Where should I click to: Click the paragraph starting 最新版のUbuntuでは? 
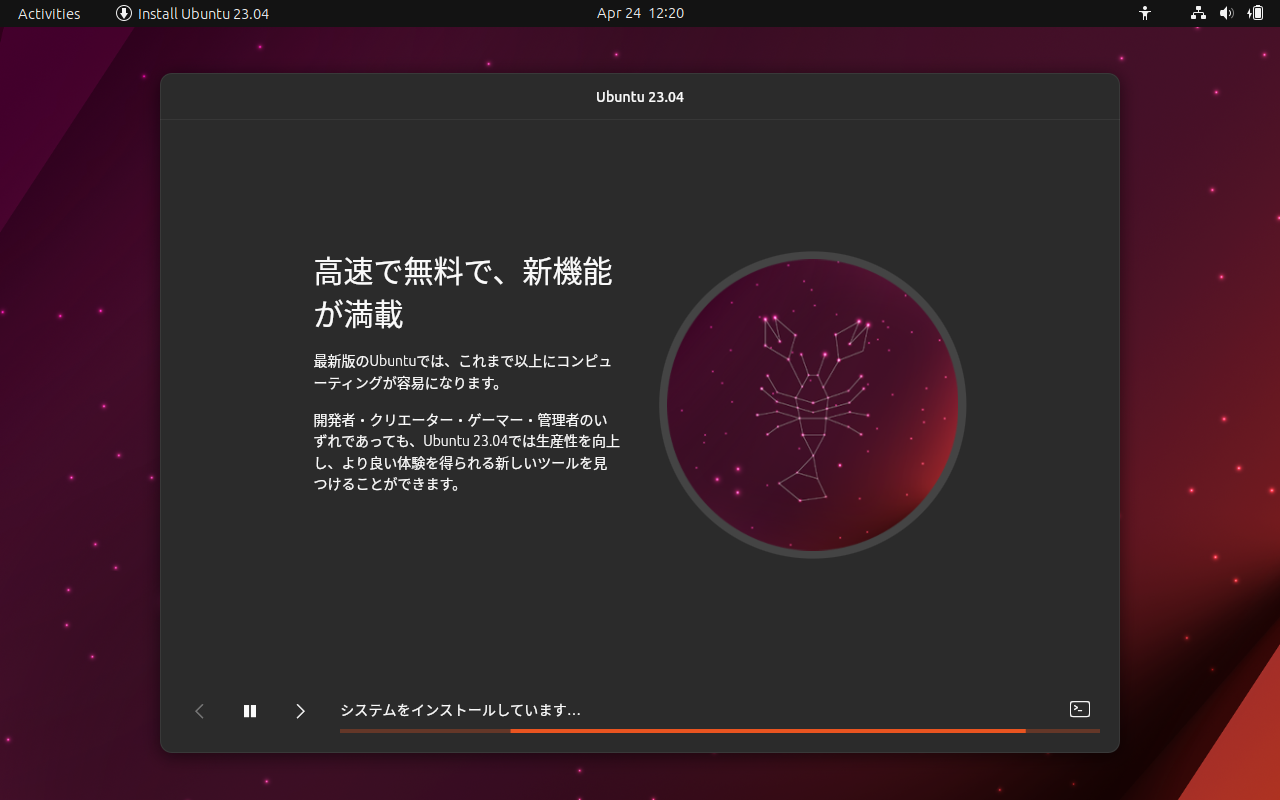pos(463,372)
